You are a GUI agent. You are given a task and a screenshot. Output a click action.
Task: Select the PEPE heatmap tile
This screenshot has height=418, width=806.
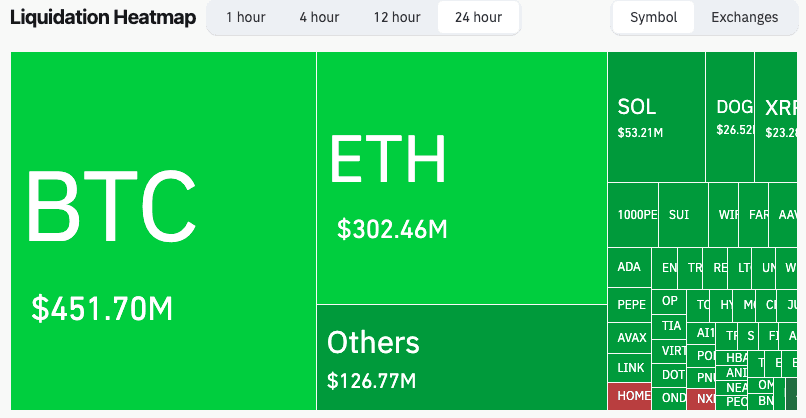click(x=630, y=305)
